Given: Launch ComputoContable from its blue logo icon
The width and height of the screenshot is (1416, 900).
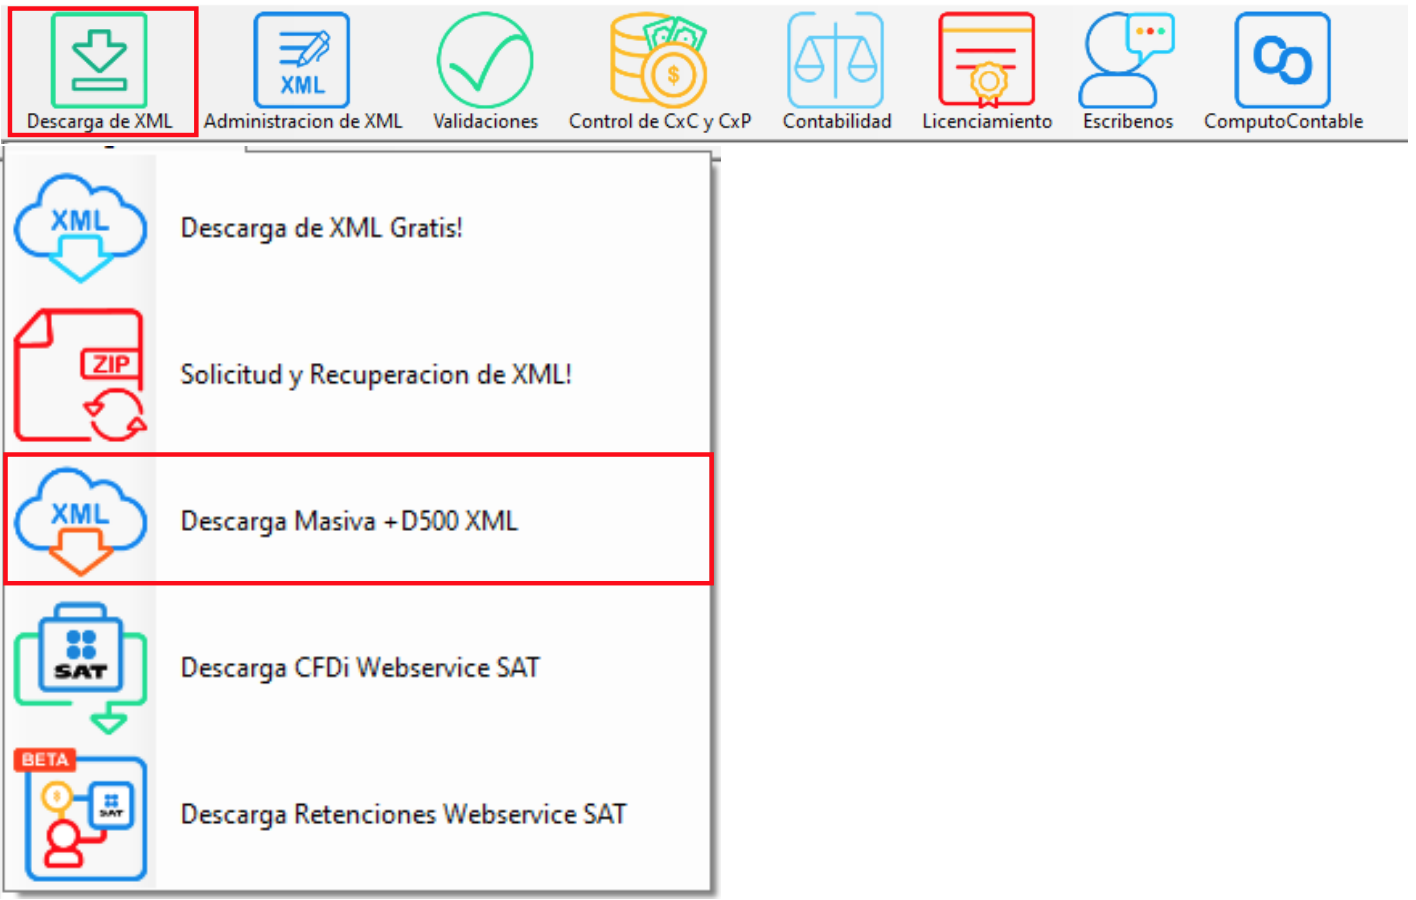Looking at the screenshot, I should tap(1283, 58).
